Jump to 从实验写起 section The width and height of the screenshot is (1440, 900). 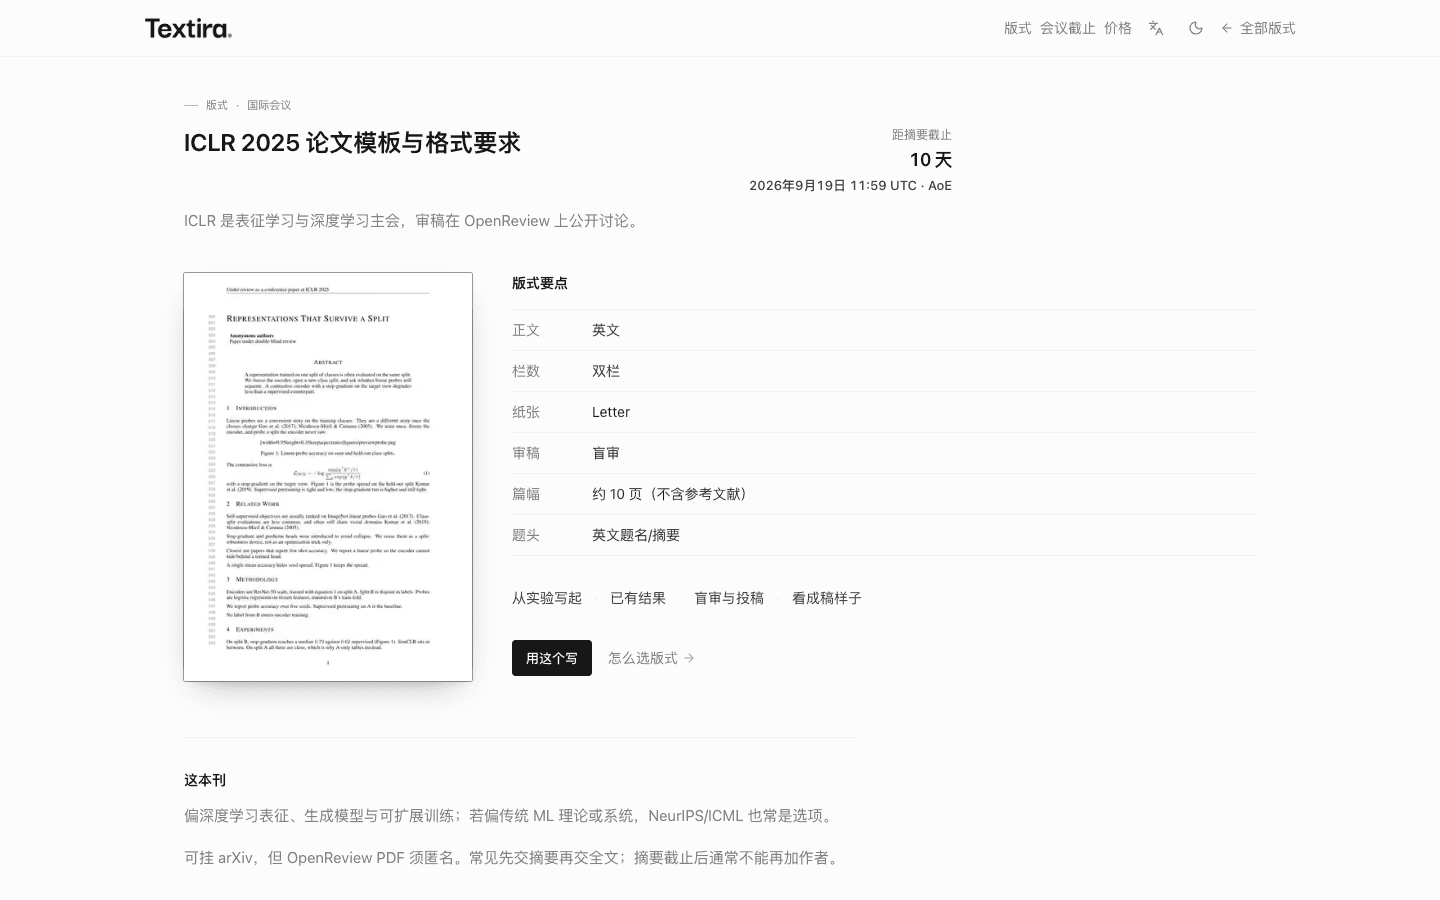tap(547, 598)
